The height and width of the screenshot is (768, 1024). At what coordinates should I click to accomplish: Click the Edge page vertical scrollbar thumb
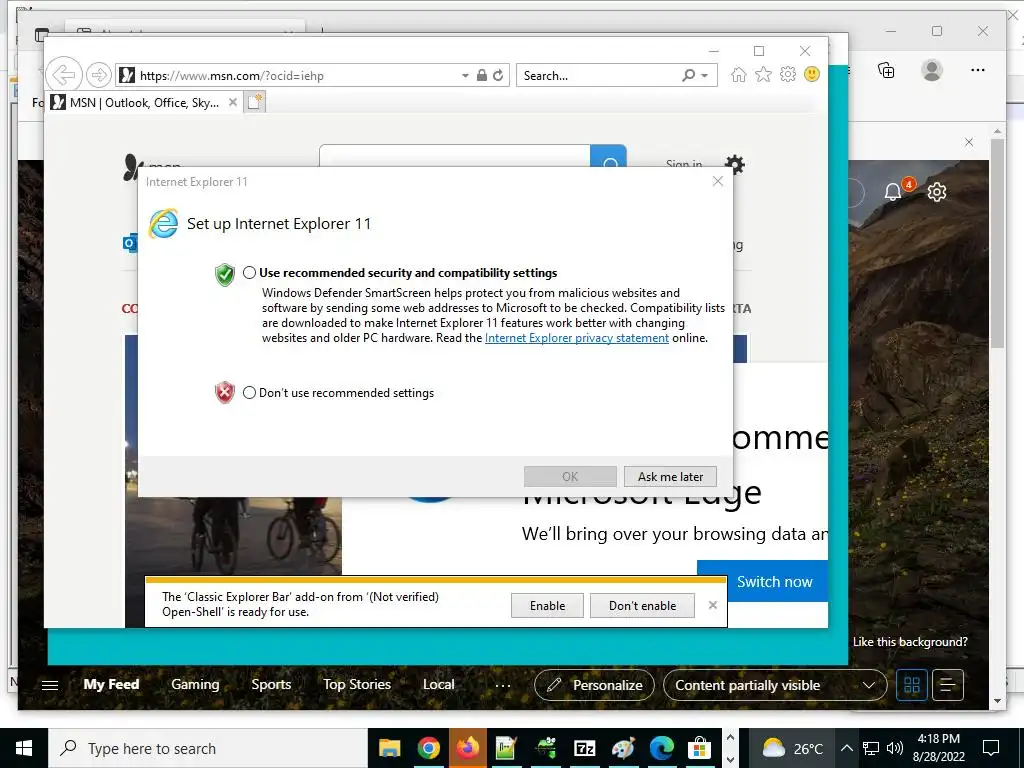(997, 242)
